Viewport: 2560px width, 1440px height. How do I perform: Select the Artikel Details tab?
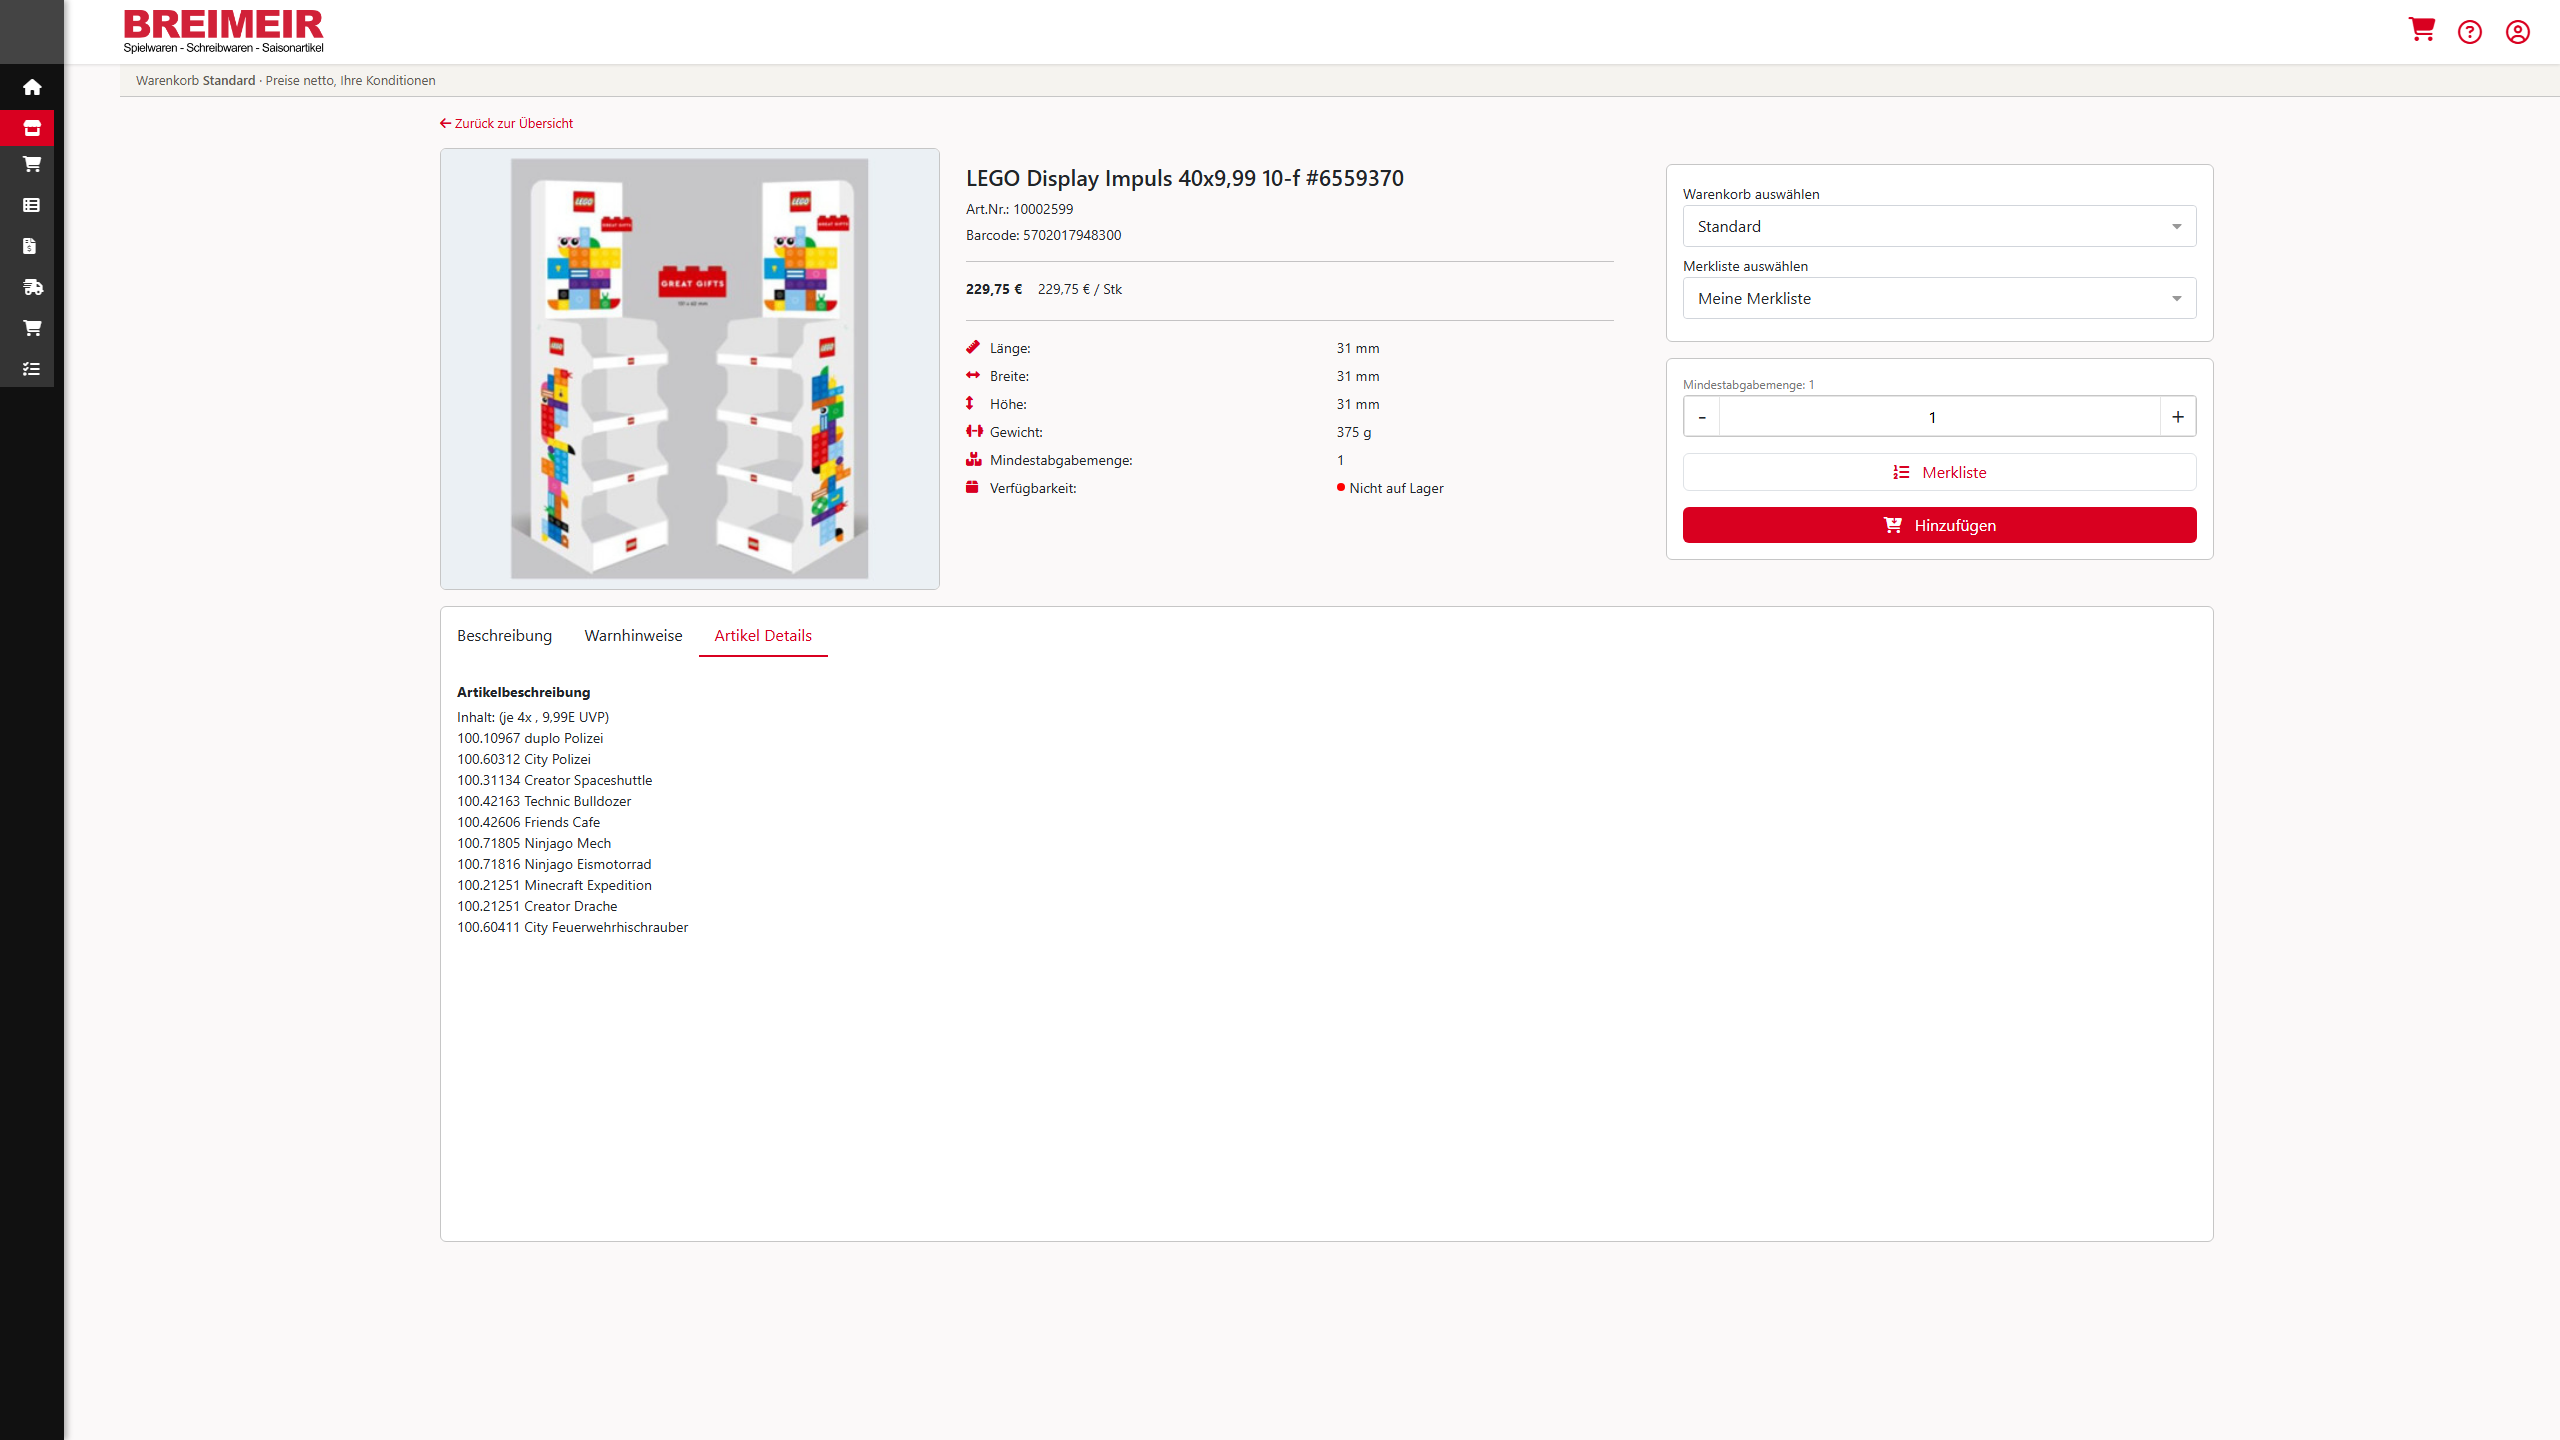click(763, 636)
